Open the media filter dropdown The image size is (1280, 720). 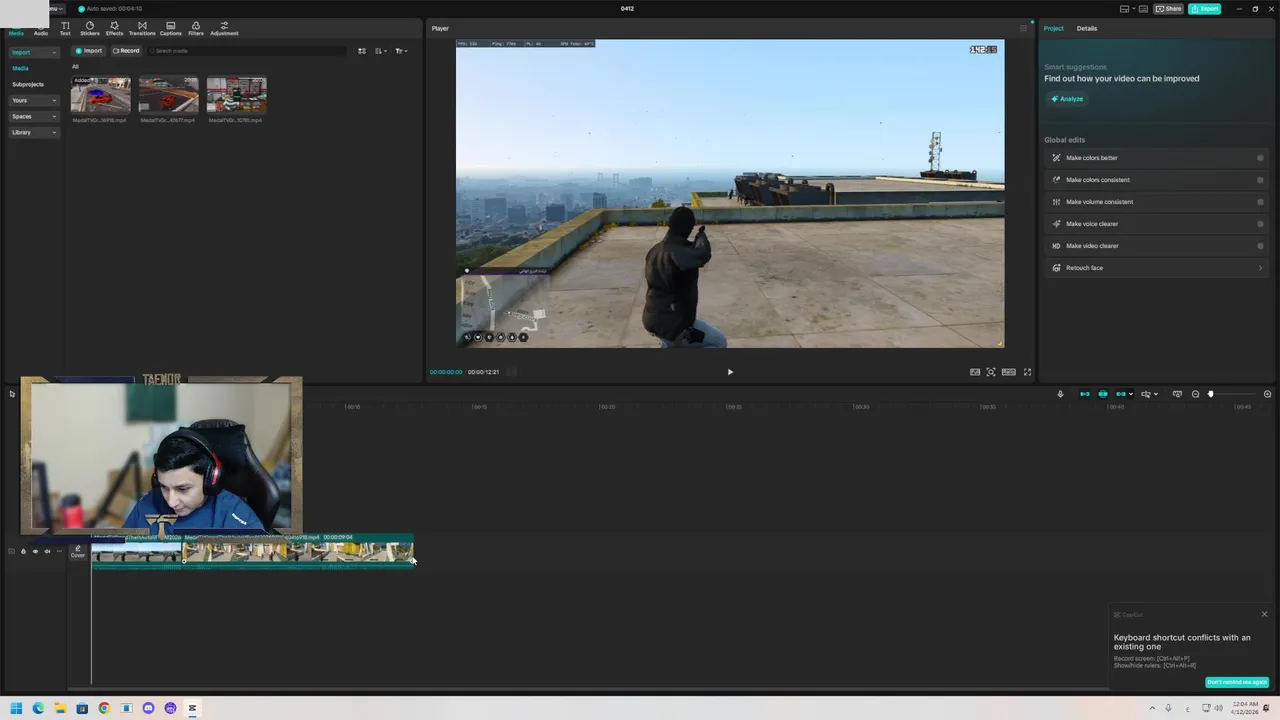pos(401,51)
